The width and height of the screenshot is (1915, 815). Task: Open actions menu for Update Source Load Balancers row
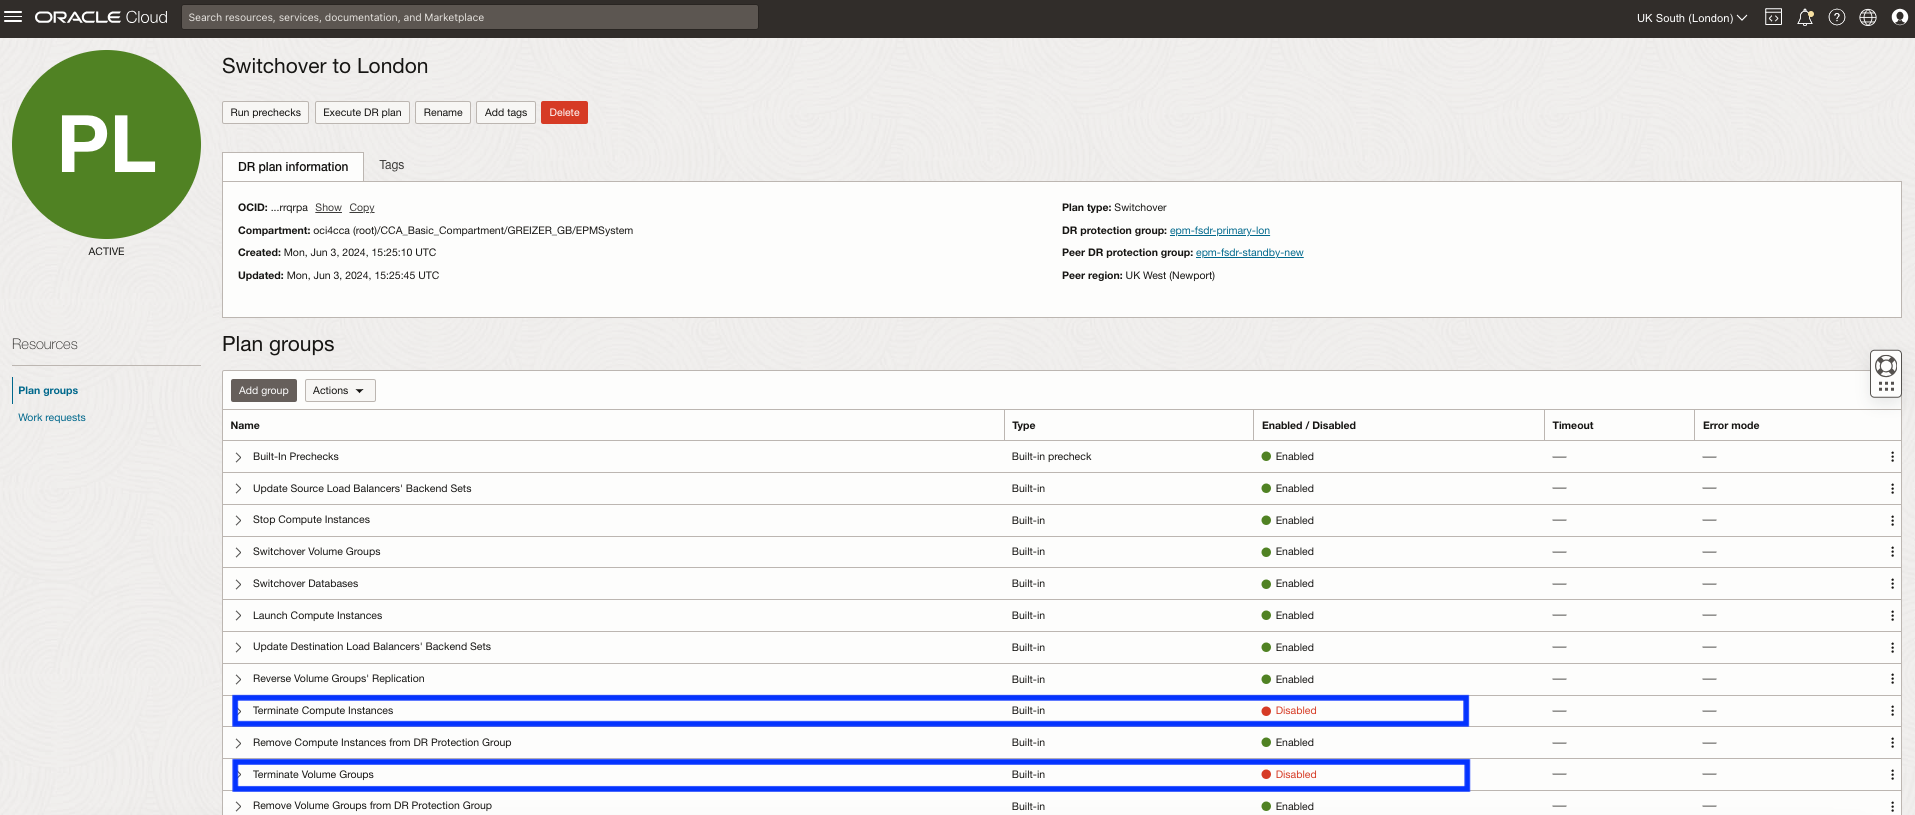(x=1892, y=489)
